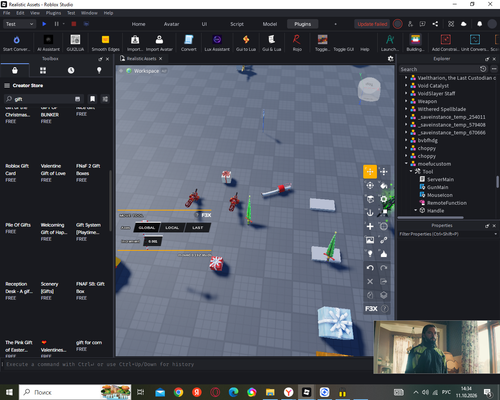Open the Lux Assistant plugin
The width and height of the screenshot is (500, 400).
[x=217, y=43]
